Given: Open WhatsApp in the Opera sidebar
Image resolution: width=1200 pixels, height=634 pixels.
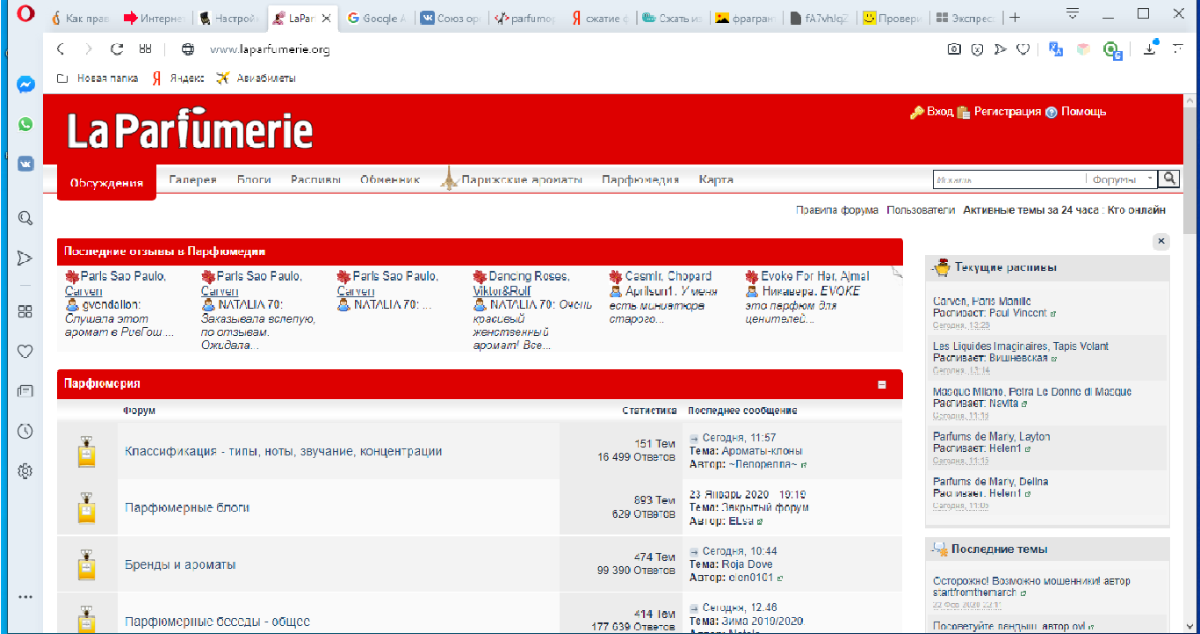Looking at the screenshot, I should coord(25,124).
